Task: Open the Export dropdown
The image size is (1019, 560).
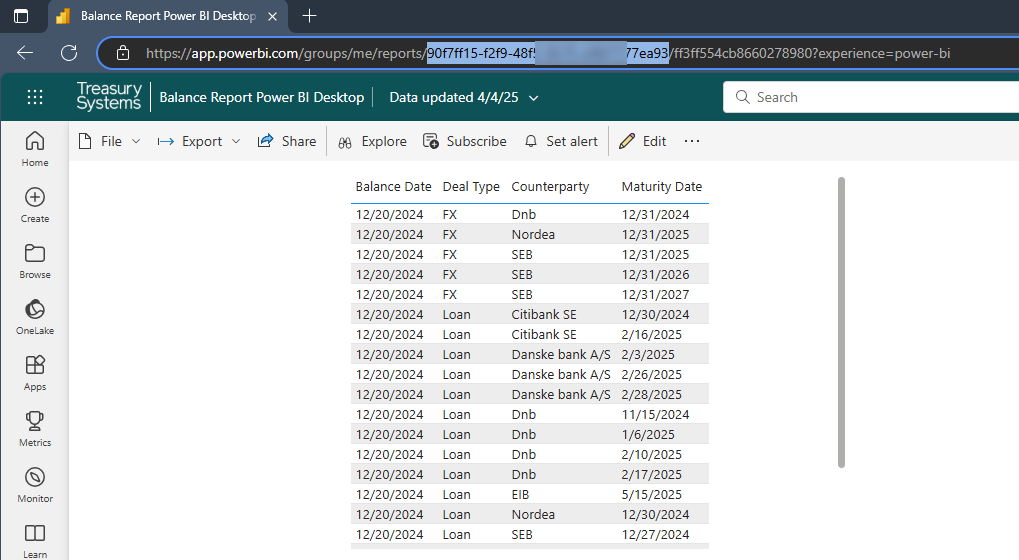Action: pyautogui.click(x=199, y=141)
